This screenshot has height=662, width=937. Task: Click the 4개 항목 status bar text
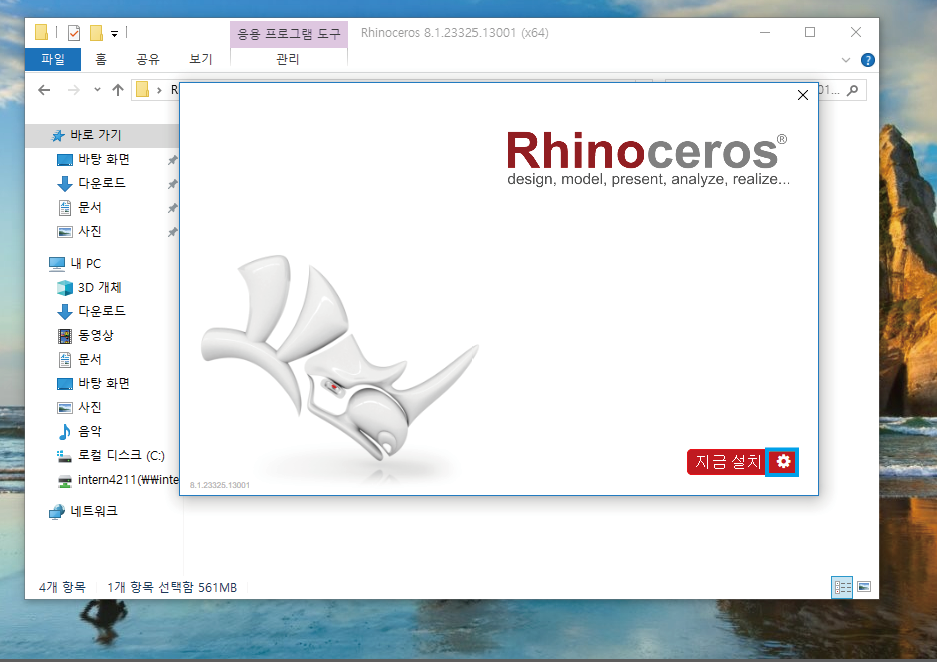coord(62,587)
